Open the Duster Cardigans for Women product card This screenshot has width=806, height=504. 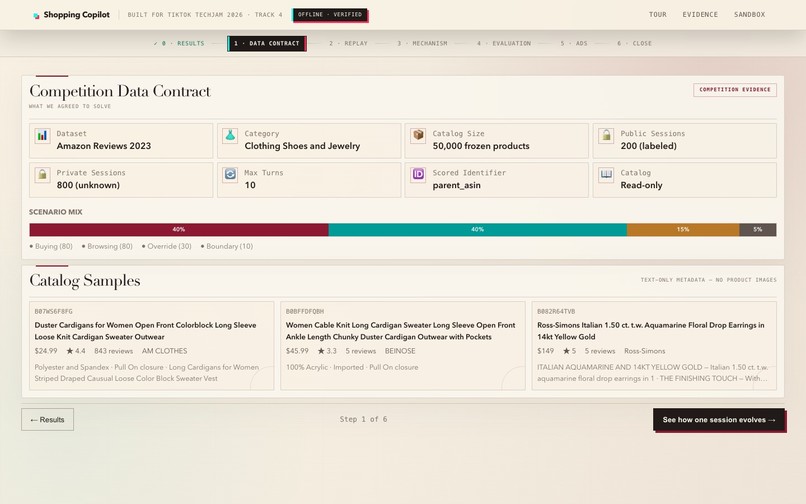tap(152, 346)
